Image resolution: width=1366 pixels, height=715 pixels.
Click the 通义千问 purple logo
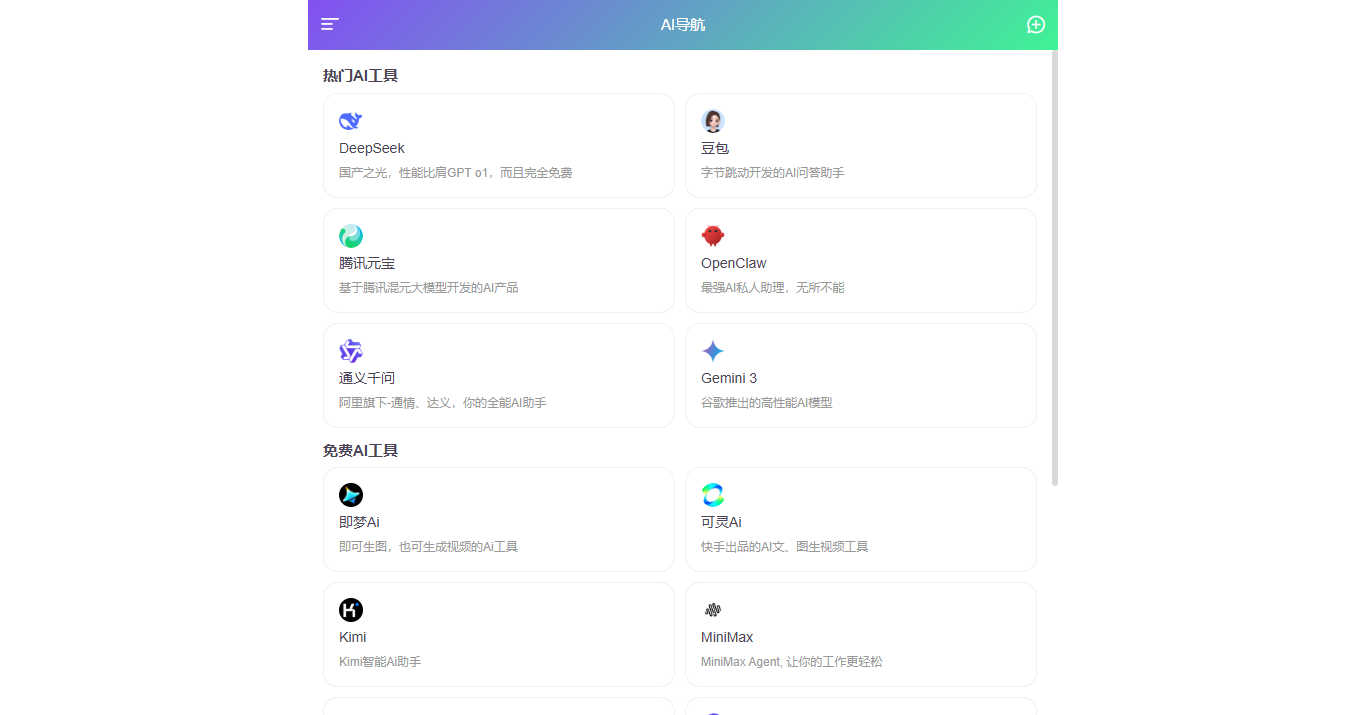(351, 351)
